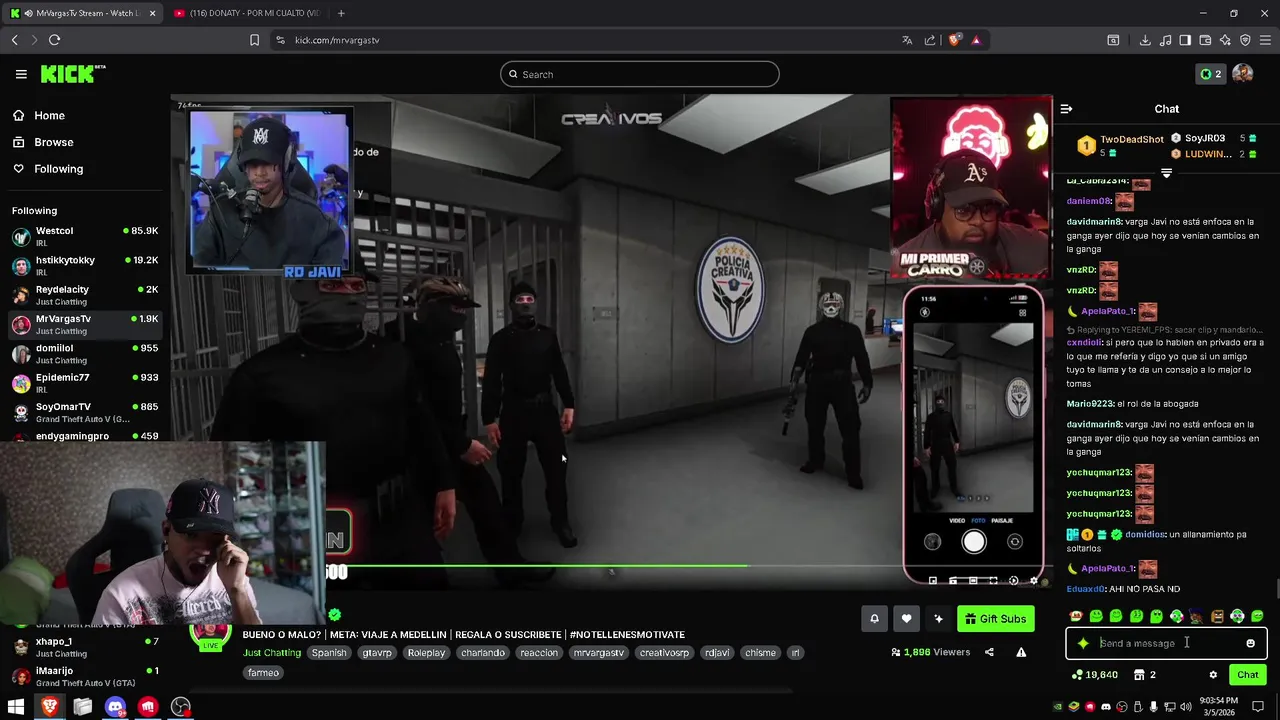Click the farmeo tag

click(x=264, y=673)
